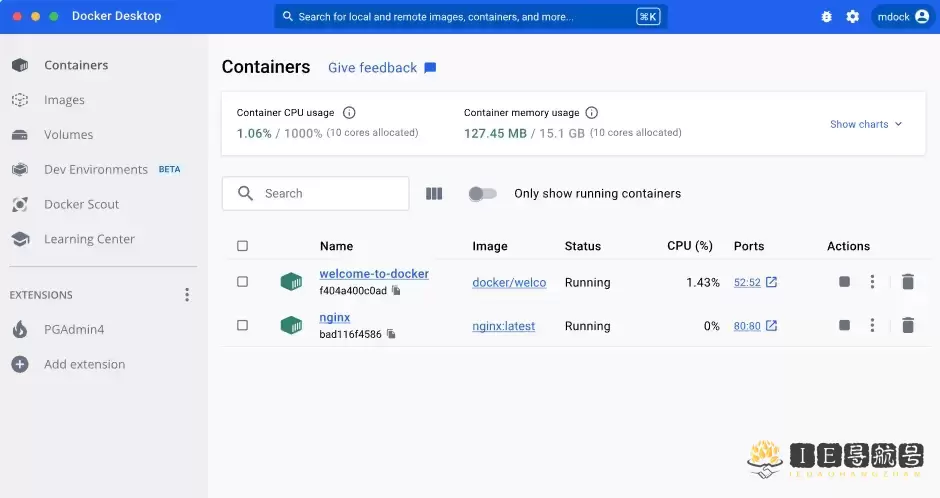Screen dimensions: 940x498
Task: Open the nginx container link
Action: (x=335, y=318)
